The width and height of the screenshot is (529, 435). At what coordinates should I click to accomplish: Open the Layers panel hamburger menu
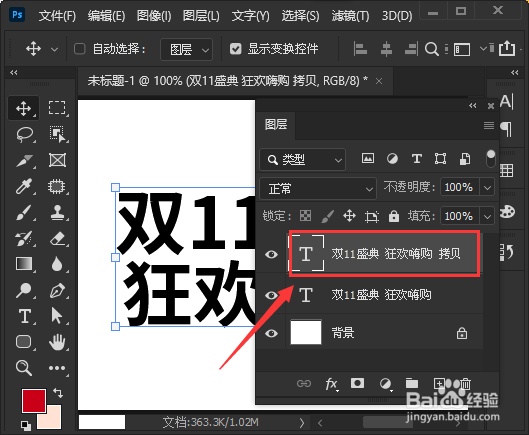(x=489, y=126)
